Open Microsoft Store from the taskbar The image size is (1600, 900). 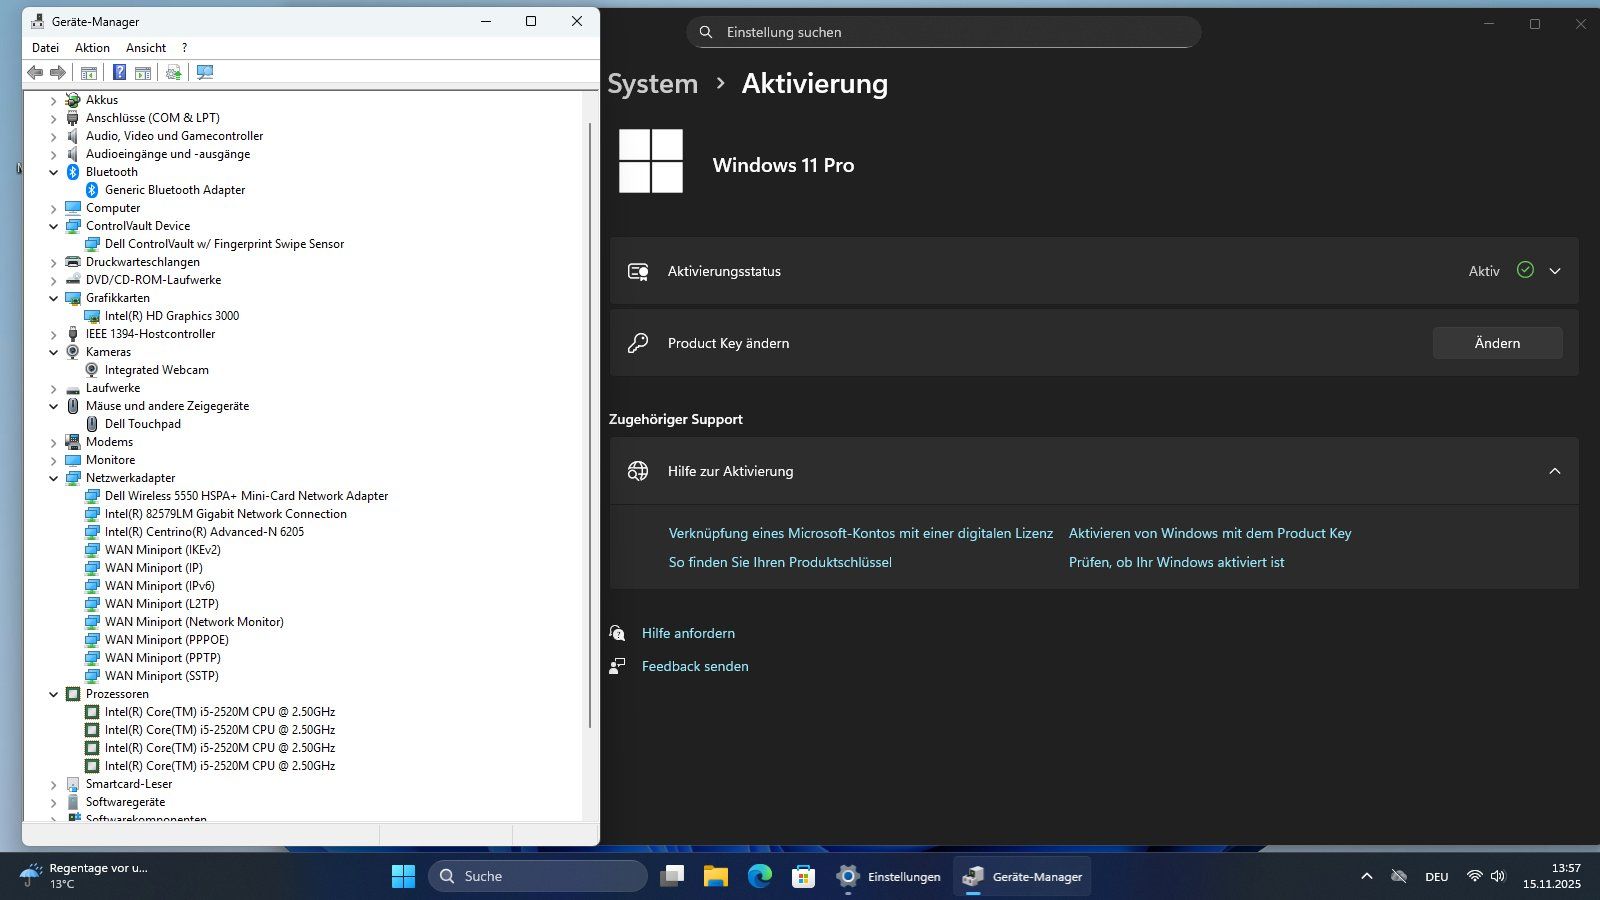tap(804, 876)
